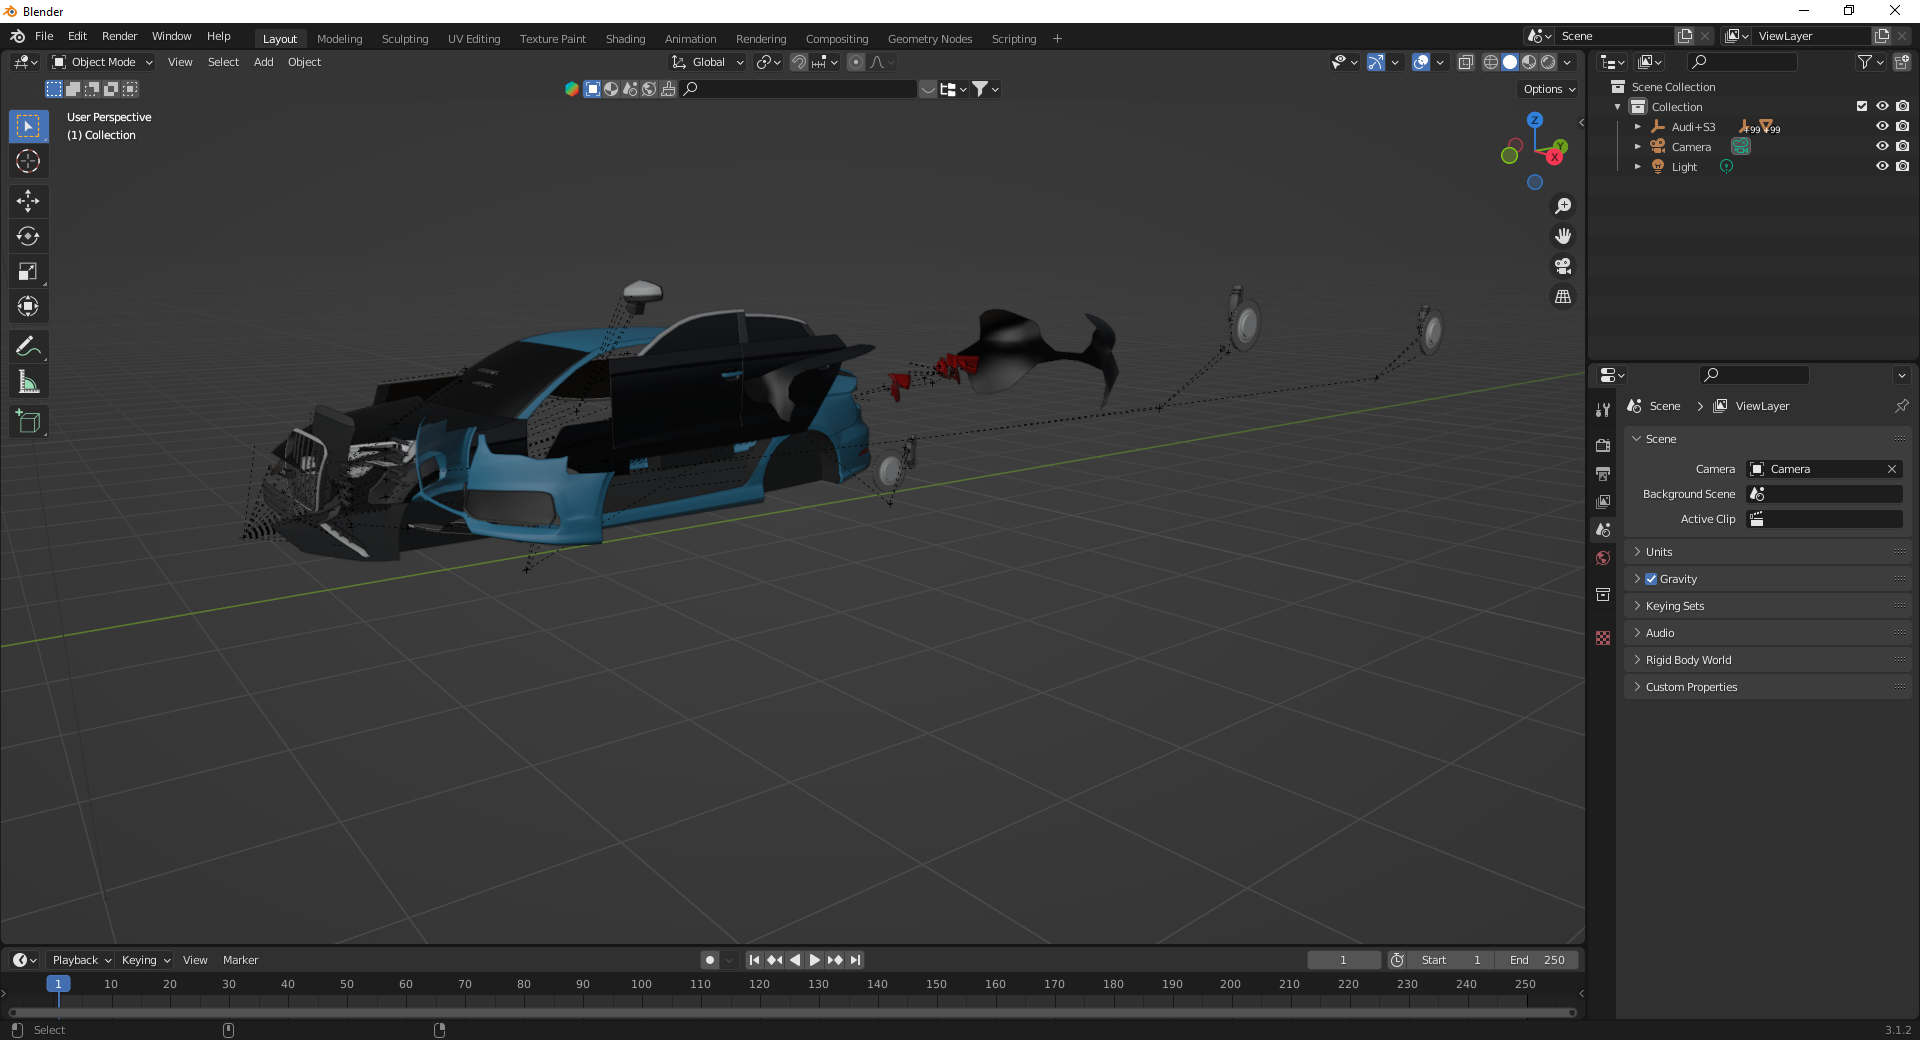Open the Object Mode dropdown
This screenshot has width=1920, height=1040.
pos(103,62)
